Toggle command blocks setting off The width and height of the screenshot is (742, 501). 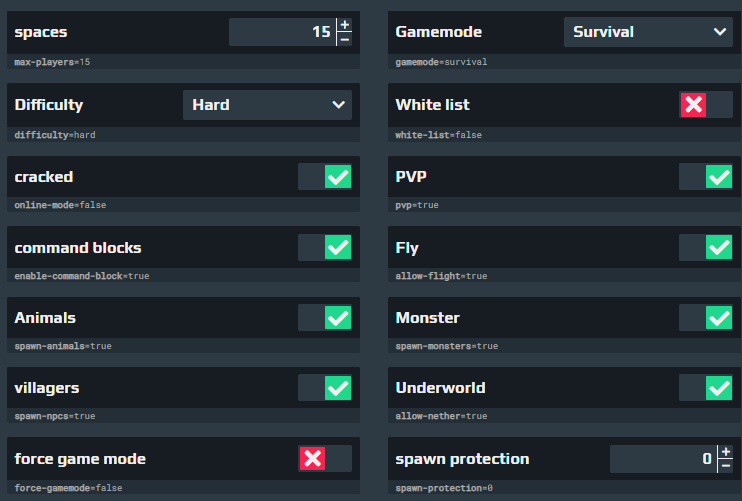pyautogui.click(x=325, y=247)
